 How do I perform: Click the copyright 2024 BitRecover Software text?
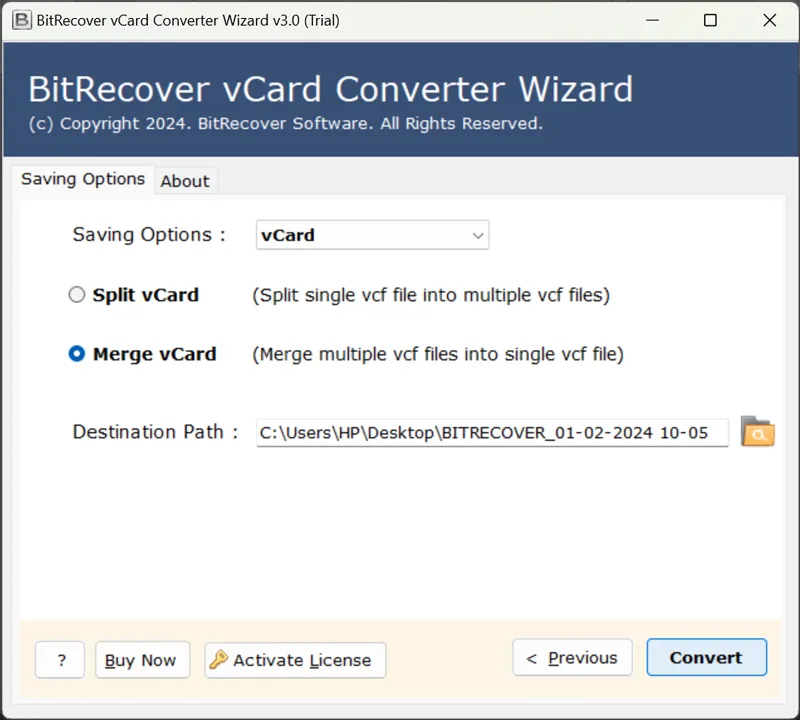[286, 123]
